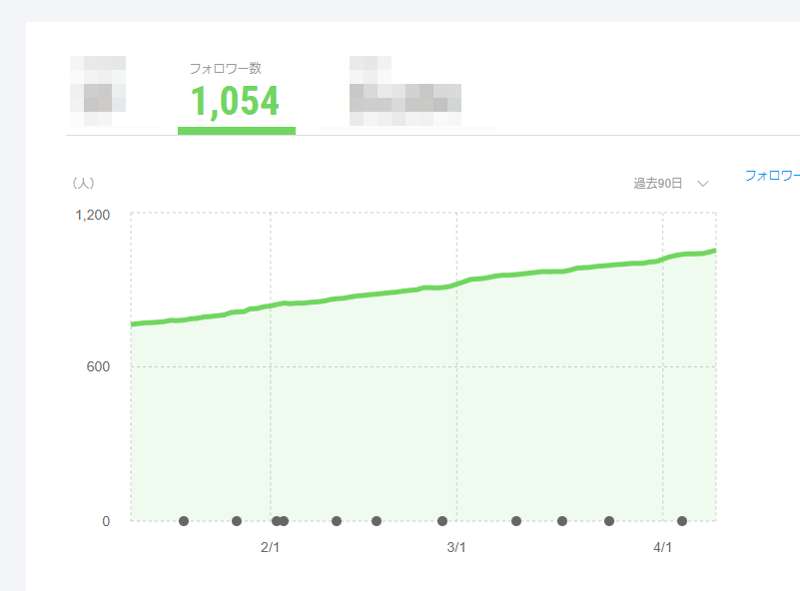
Task: Click the 1,054 follower count
Action: pyautogui.click(x=235, y=101)
